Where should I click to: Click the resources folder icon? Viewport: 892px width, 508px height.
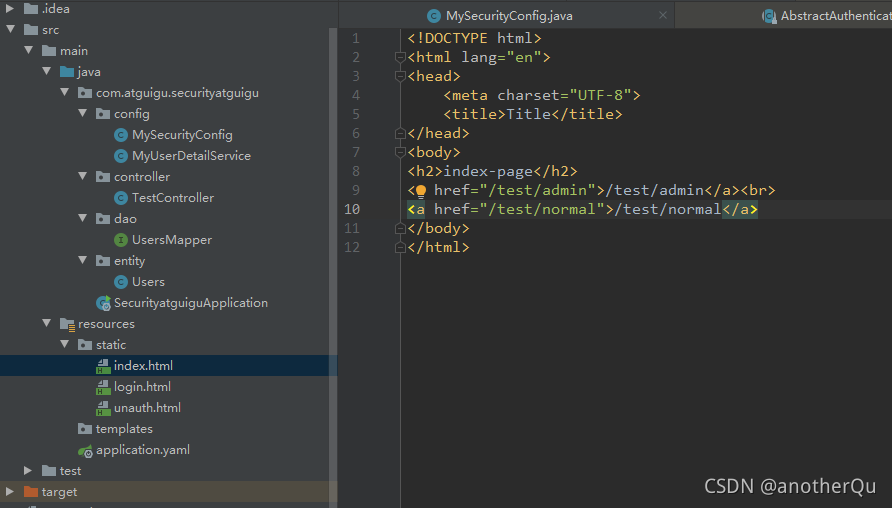67,324
